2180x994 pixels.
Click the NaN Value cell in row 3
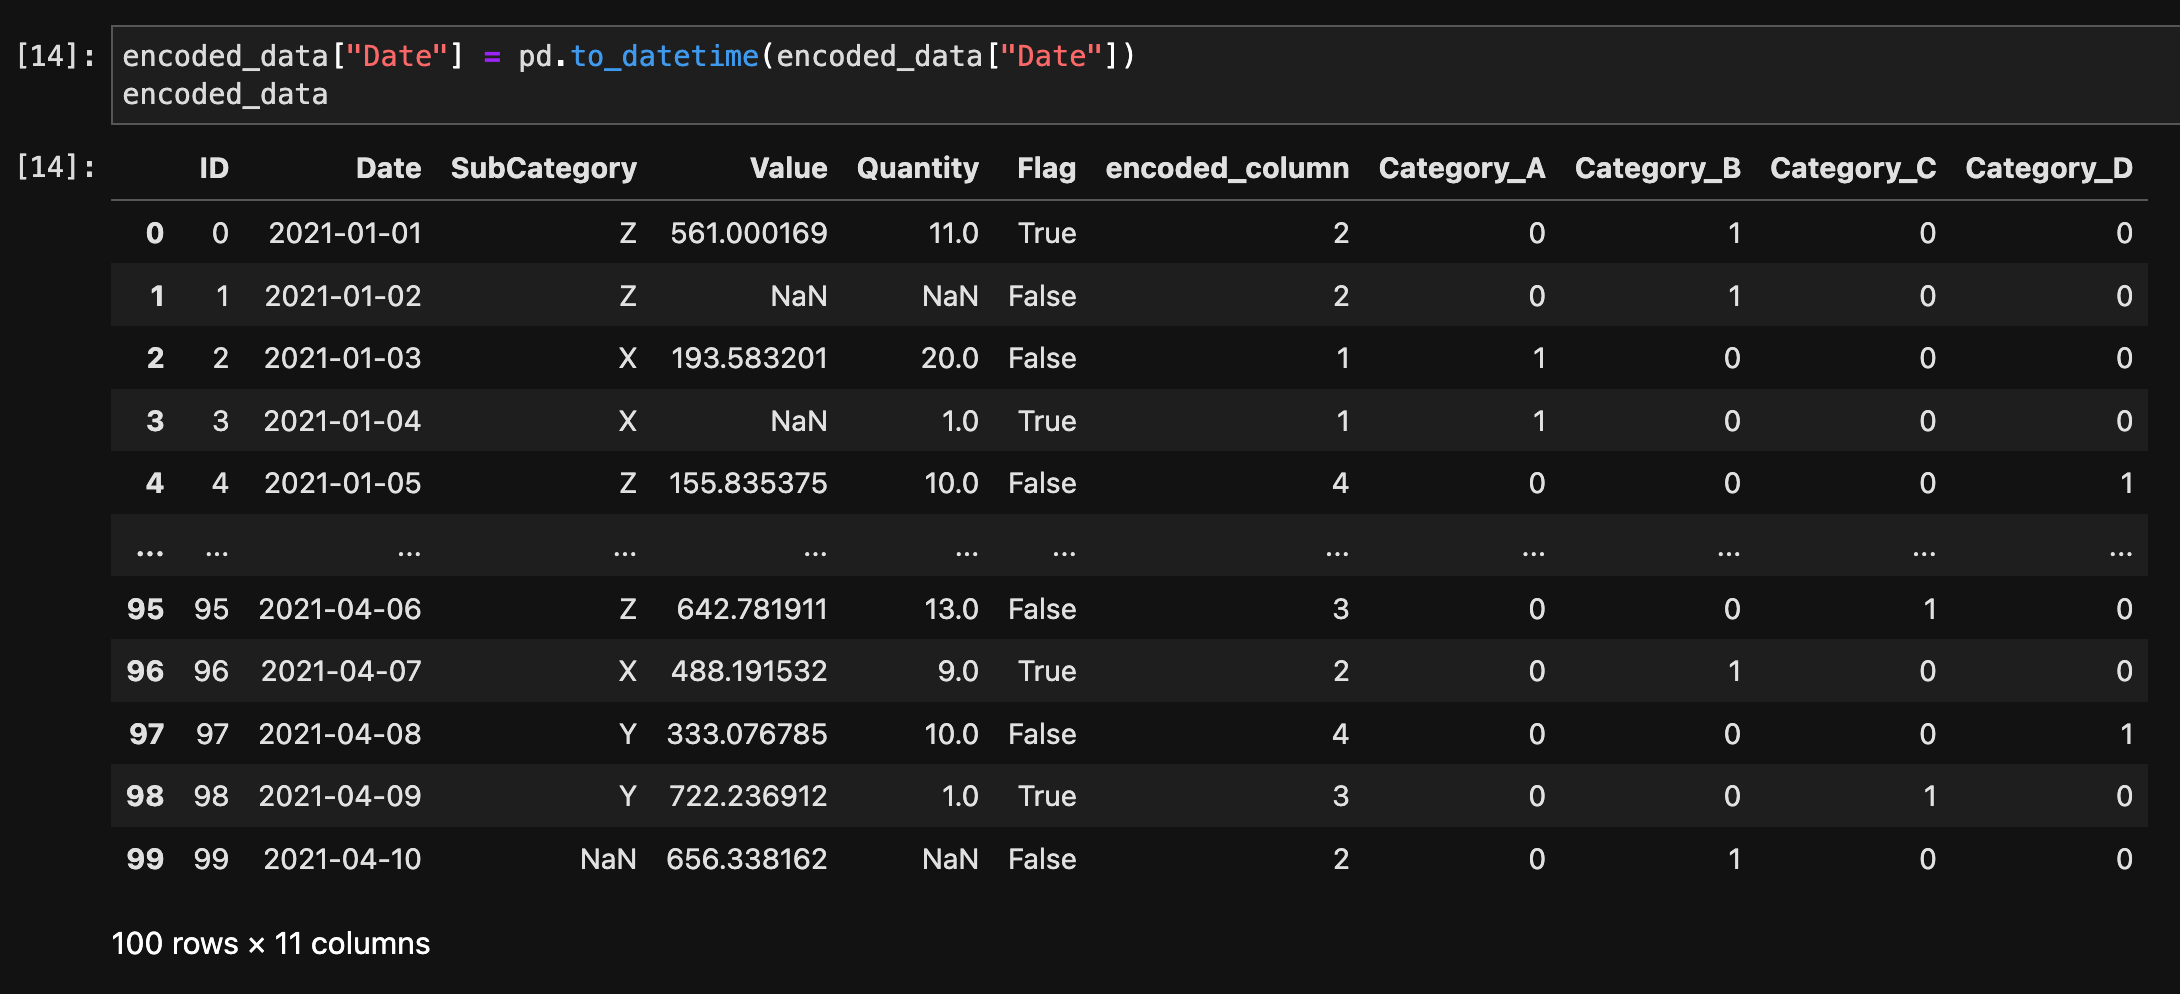click(799, 421)
